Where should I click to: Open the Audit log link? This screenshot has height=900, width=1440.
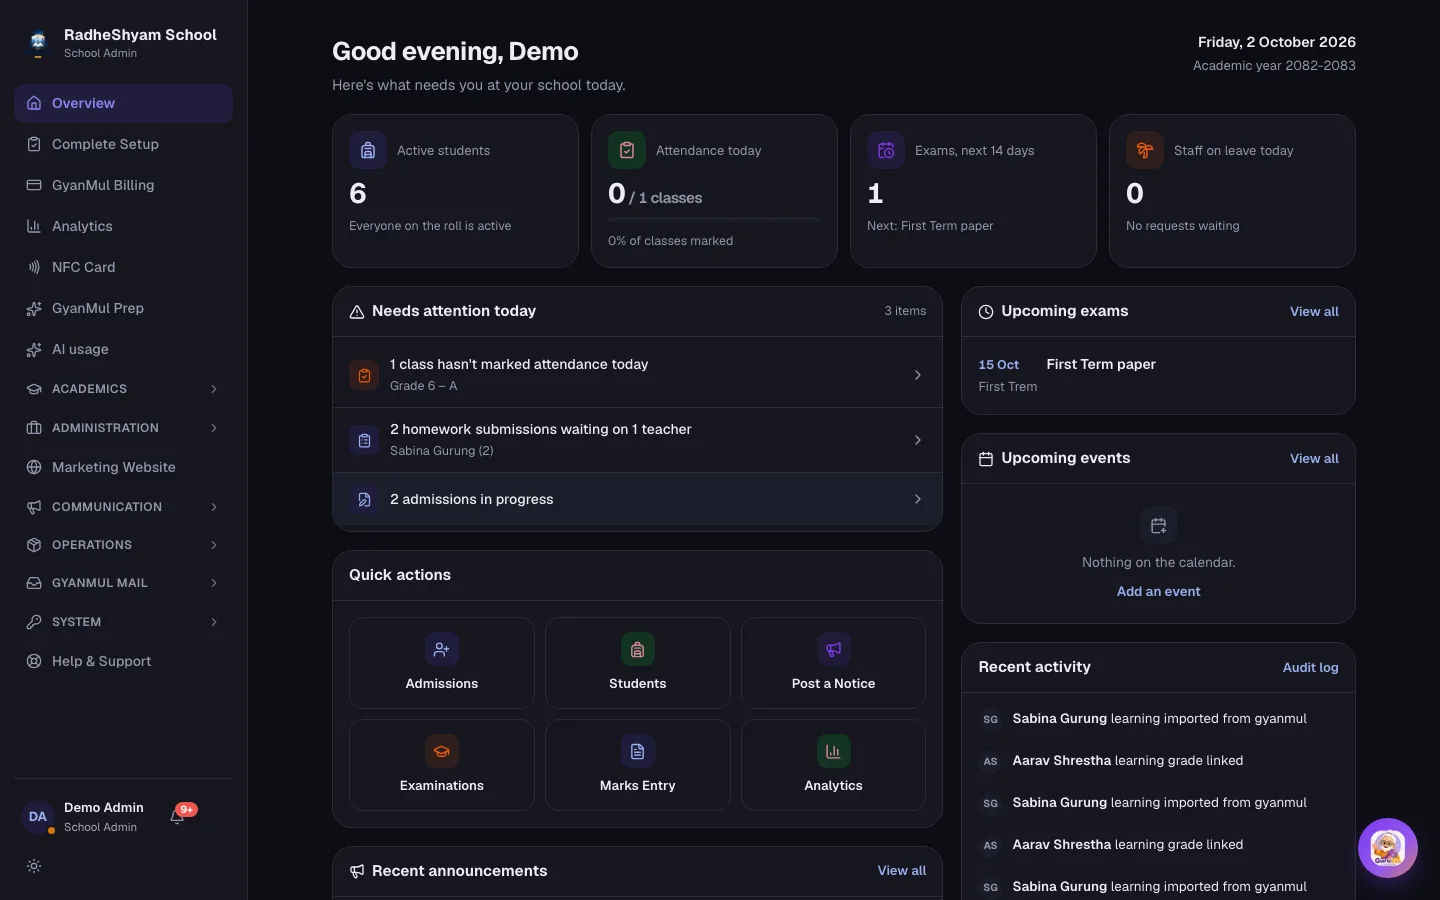[x=1310, y=668]
